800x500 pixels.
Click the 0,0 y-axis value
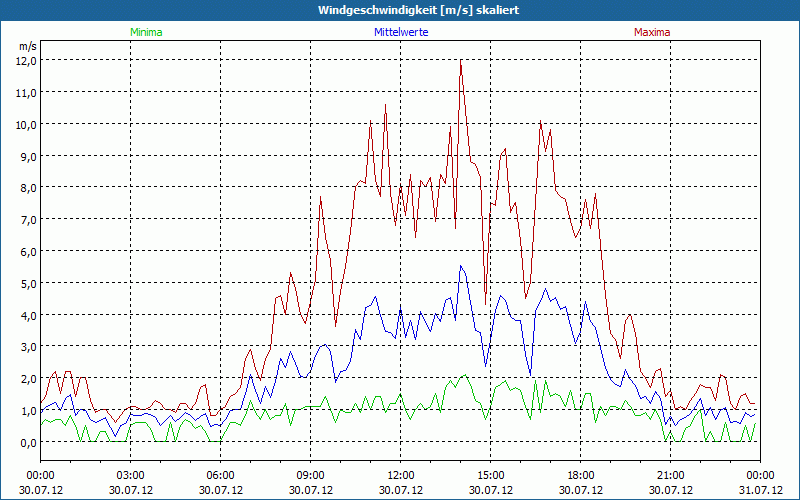pos(29,443)
